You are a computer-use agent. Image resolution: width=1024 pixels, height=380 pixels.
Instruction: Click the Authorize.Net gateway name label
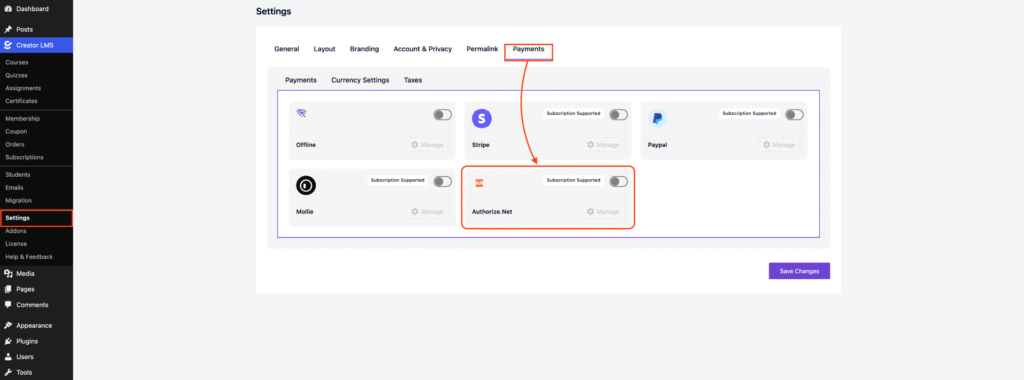(x=492, y=212)
